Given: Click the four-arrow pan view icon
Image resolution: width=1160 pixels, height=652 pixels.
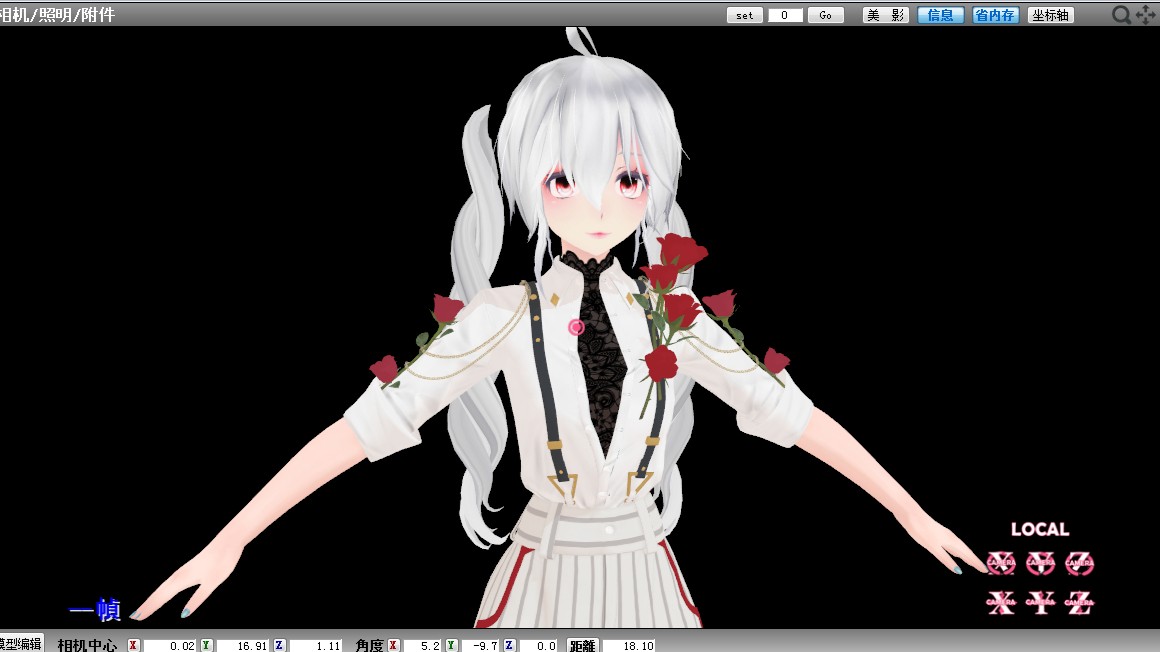Looking at the screenshot, I should [x=1145, y=14].
